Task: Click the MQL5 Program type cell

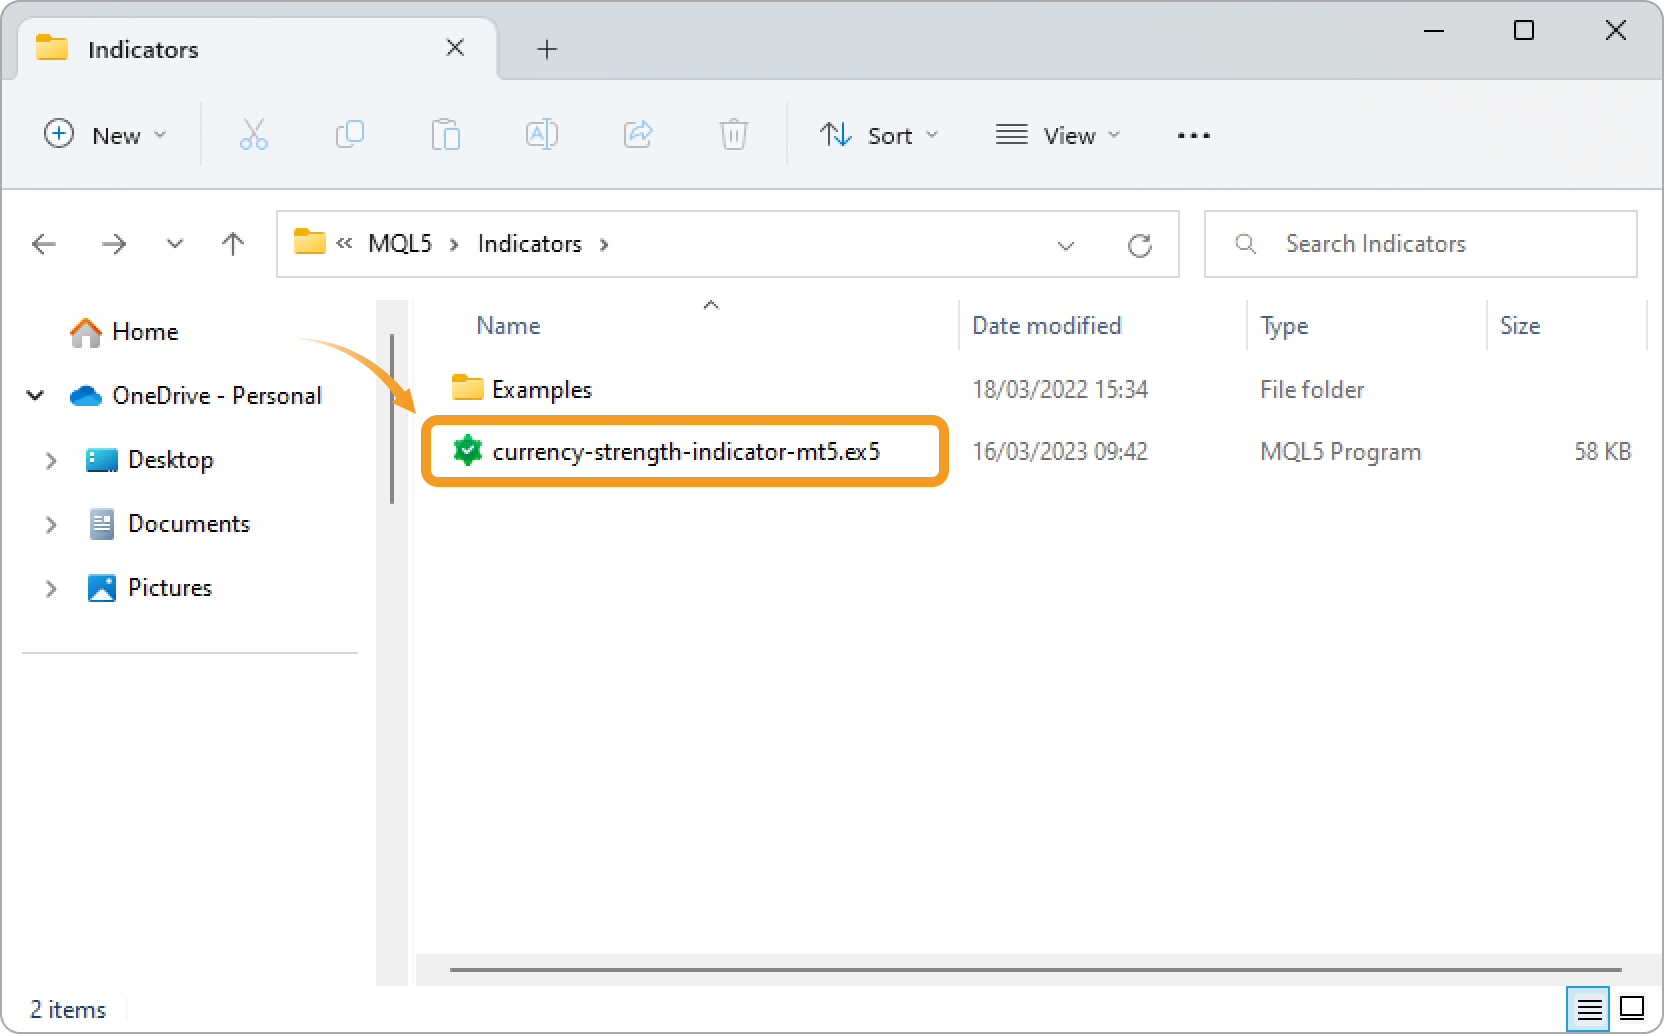Action: [1340, 452]
